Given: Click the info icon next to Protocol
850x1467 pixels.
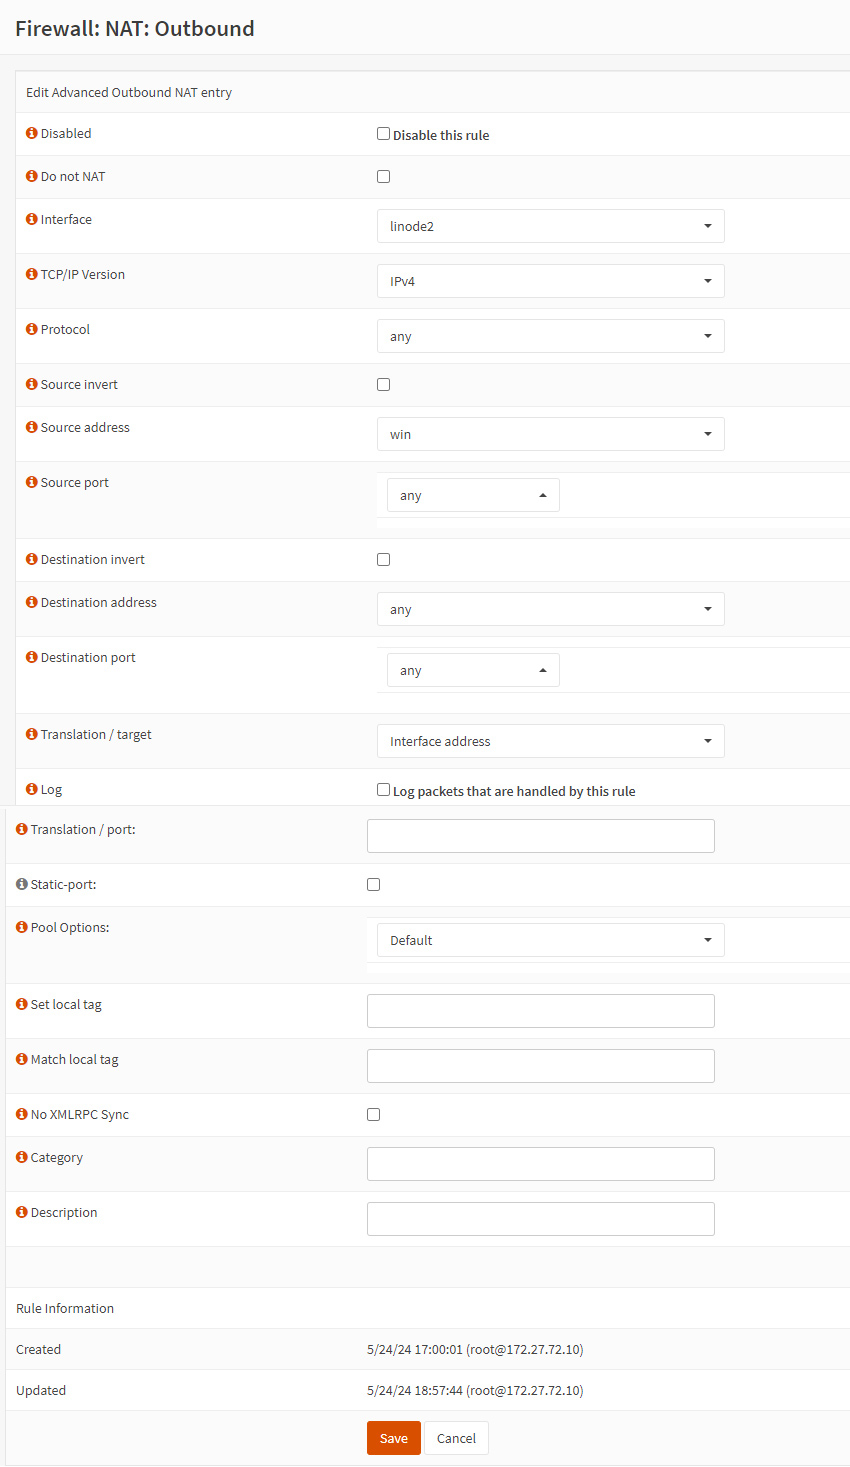Looking at the screenshot, I should [32, 329].
